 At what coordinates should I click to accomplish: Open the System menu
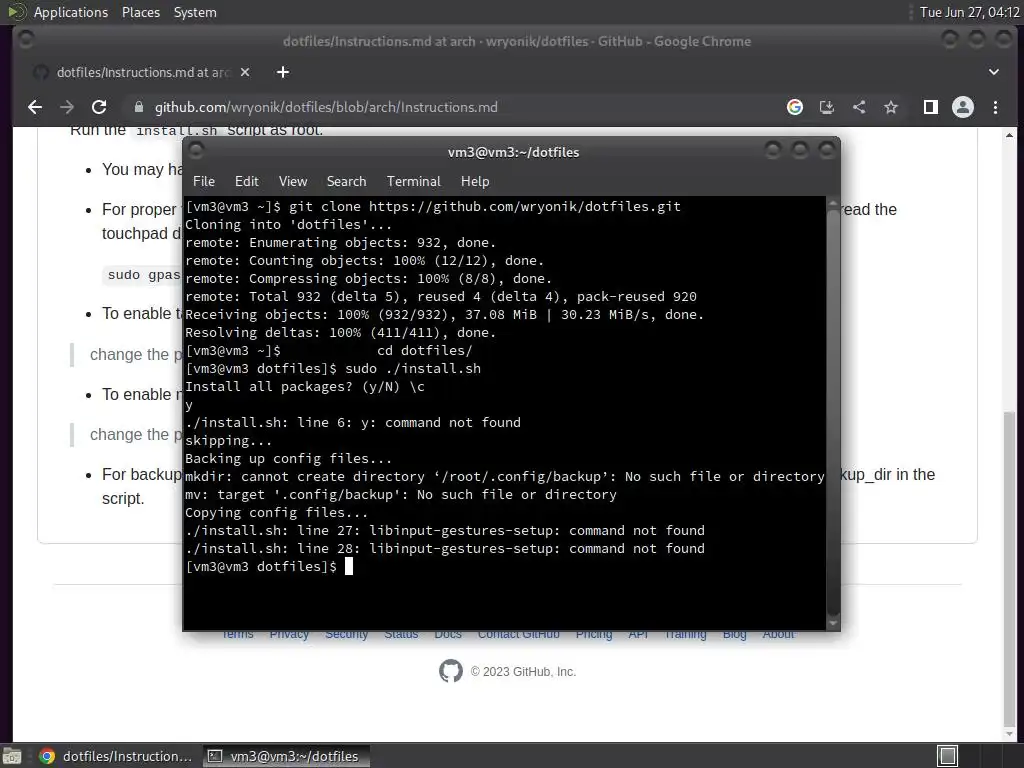195,12
